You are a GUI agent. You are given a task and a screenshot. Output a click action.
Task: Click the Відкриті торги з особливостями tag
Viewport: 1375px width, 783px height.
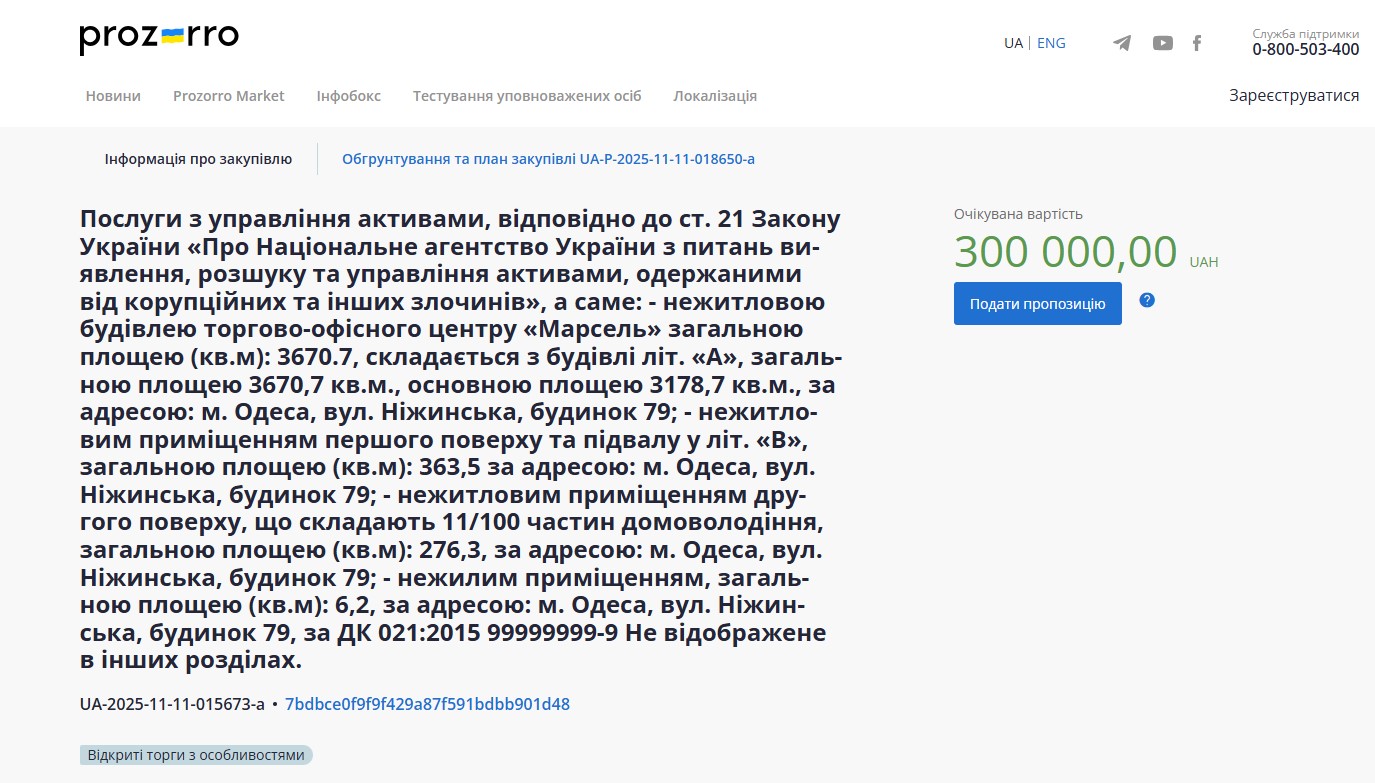(196, 755)
